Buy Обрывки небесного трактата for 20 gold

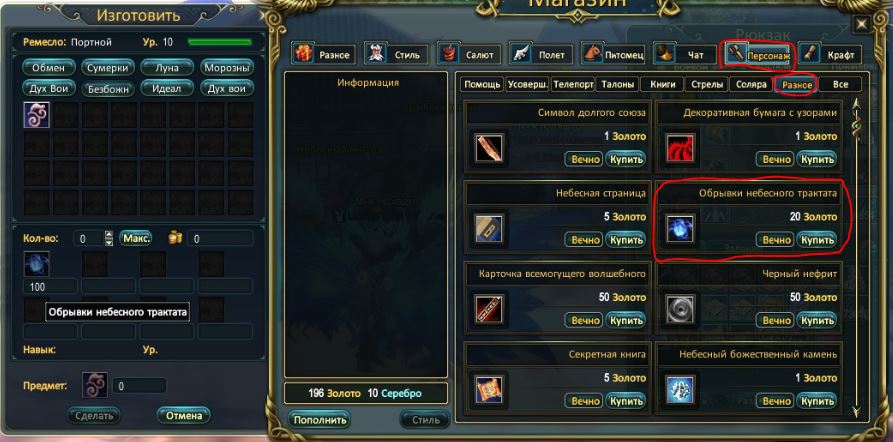[x=817, y=240]
